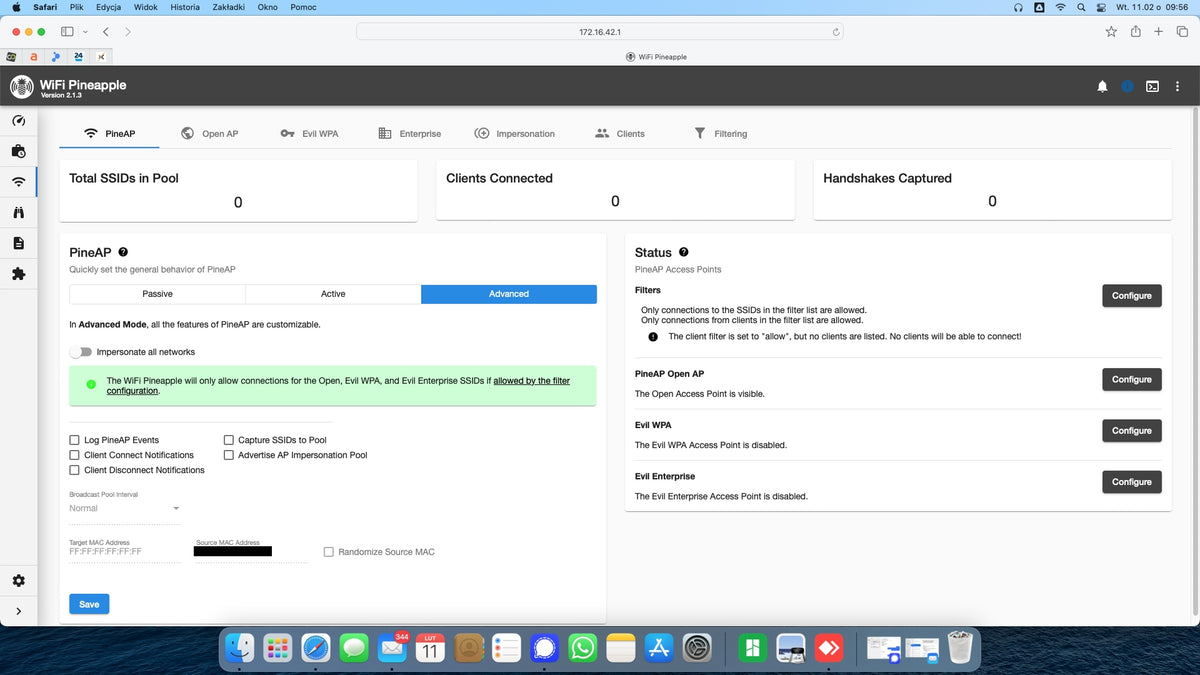Open the Historia menu in menu bar
1200x675 pixels.
[185, 7]
